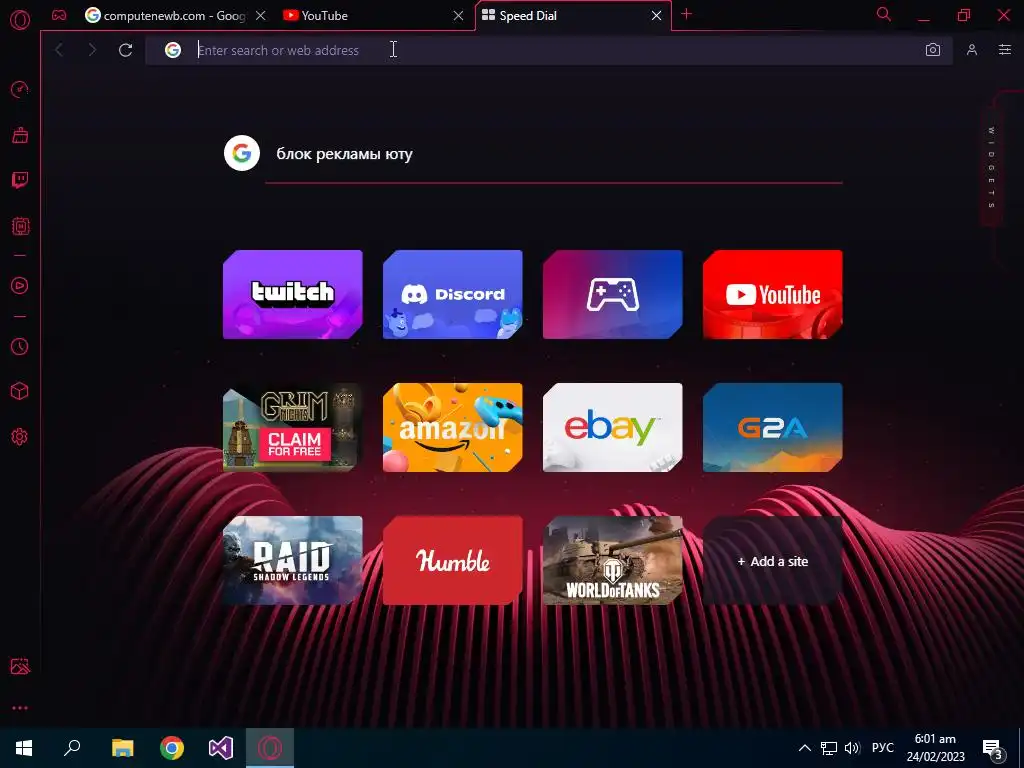Search in tabs magnifier icon
Viewport: 1024px width, 768px height.
(x=884, y=14)
